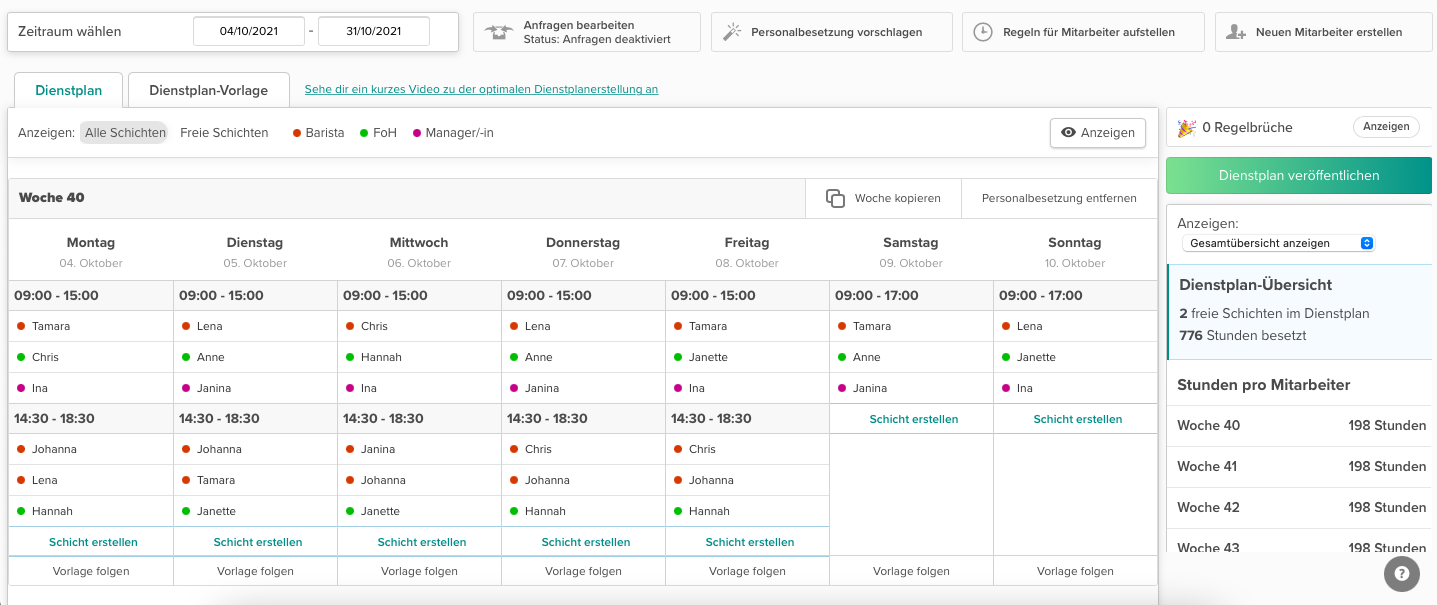This screenshot has height=605, width=1437.
Task: Click Vorlage folgen for Donnerstag
Action: pos(583,571)
